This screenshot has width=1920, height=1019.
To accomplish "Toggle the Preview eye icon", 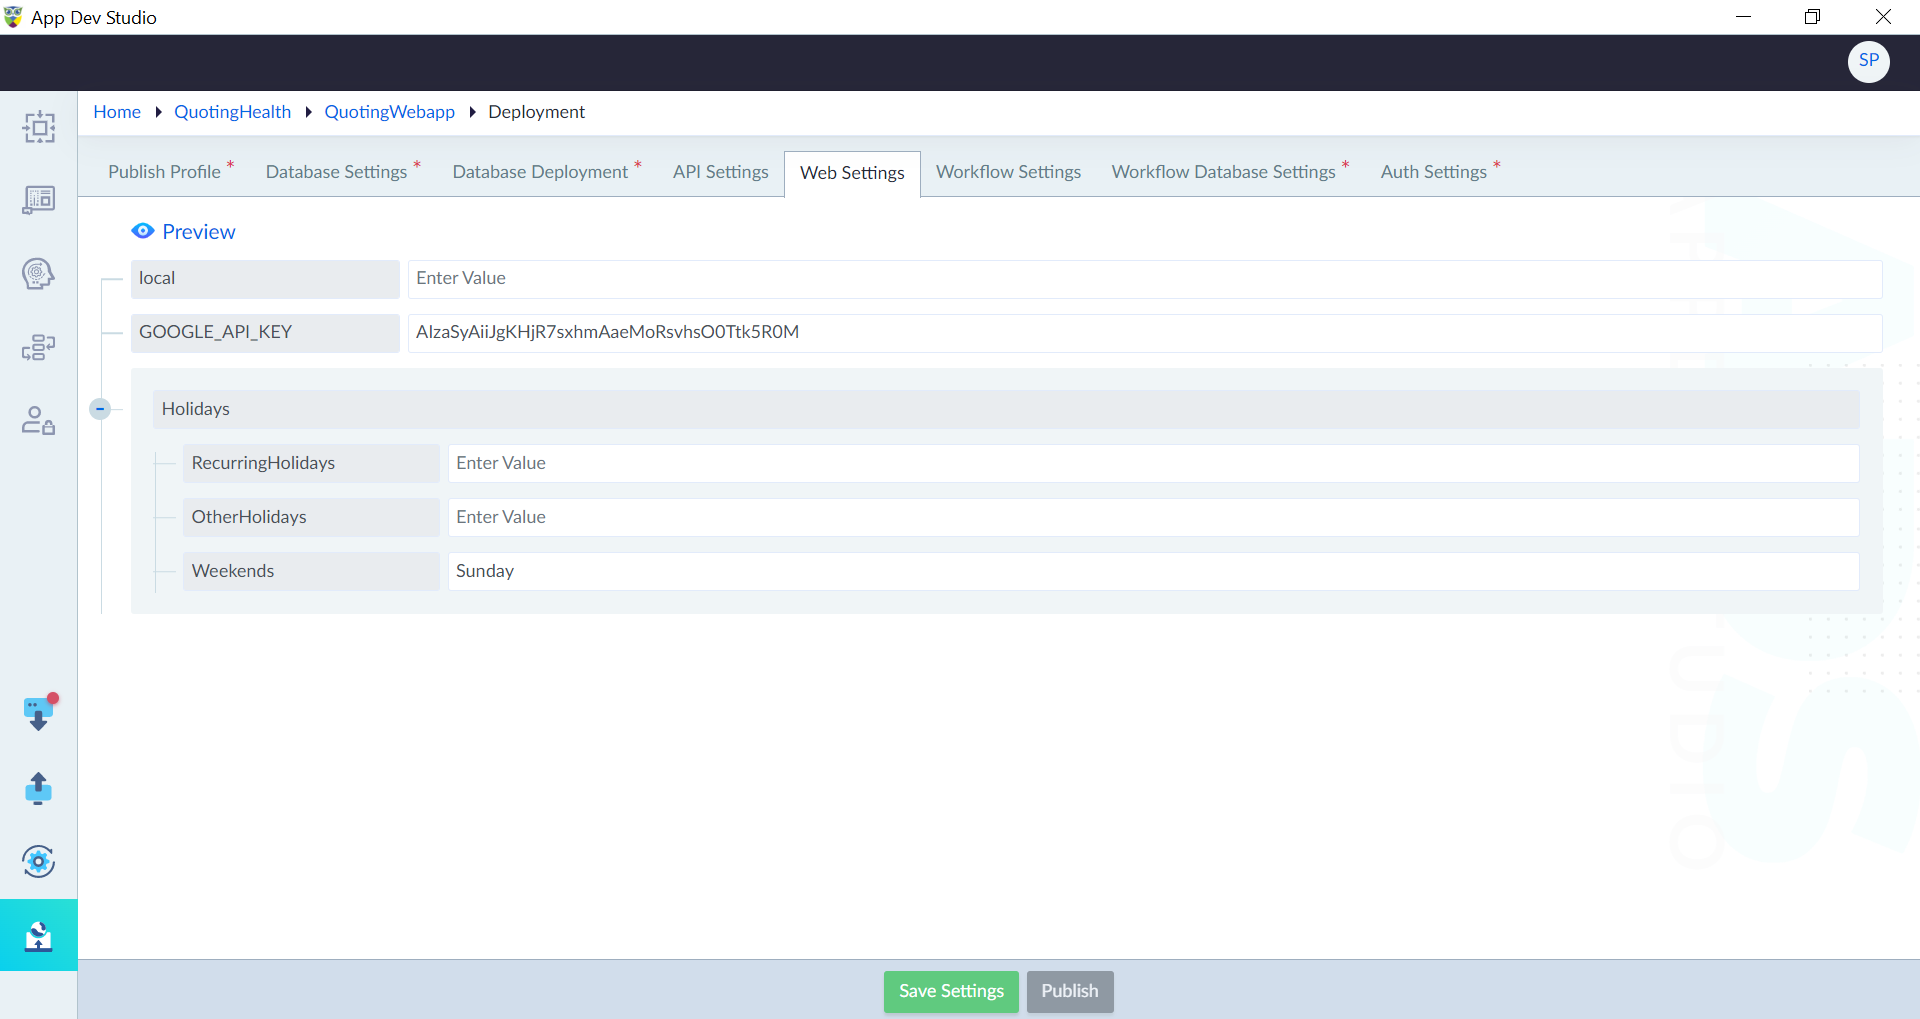I will tap(143, 231).
